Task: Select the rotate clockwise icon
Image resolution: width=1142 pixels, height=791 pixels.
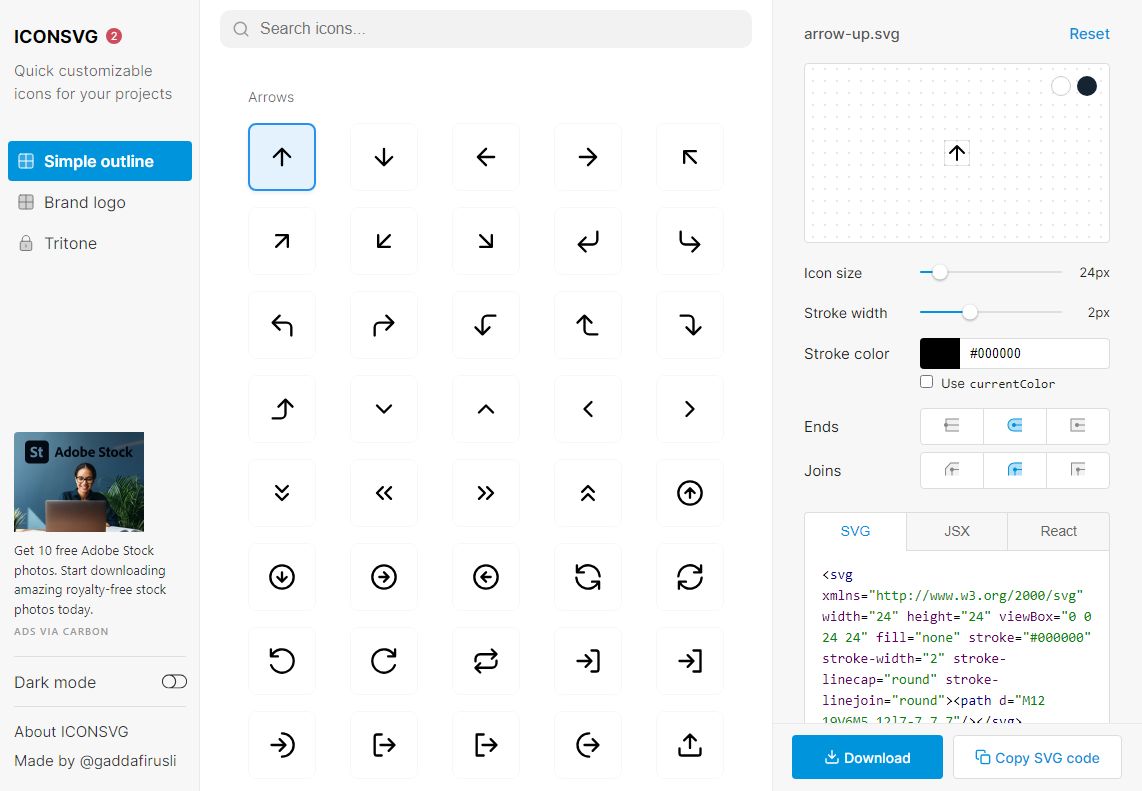Action: [x=384, y=661]
